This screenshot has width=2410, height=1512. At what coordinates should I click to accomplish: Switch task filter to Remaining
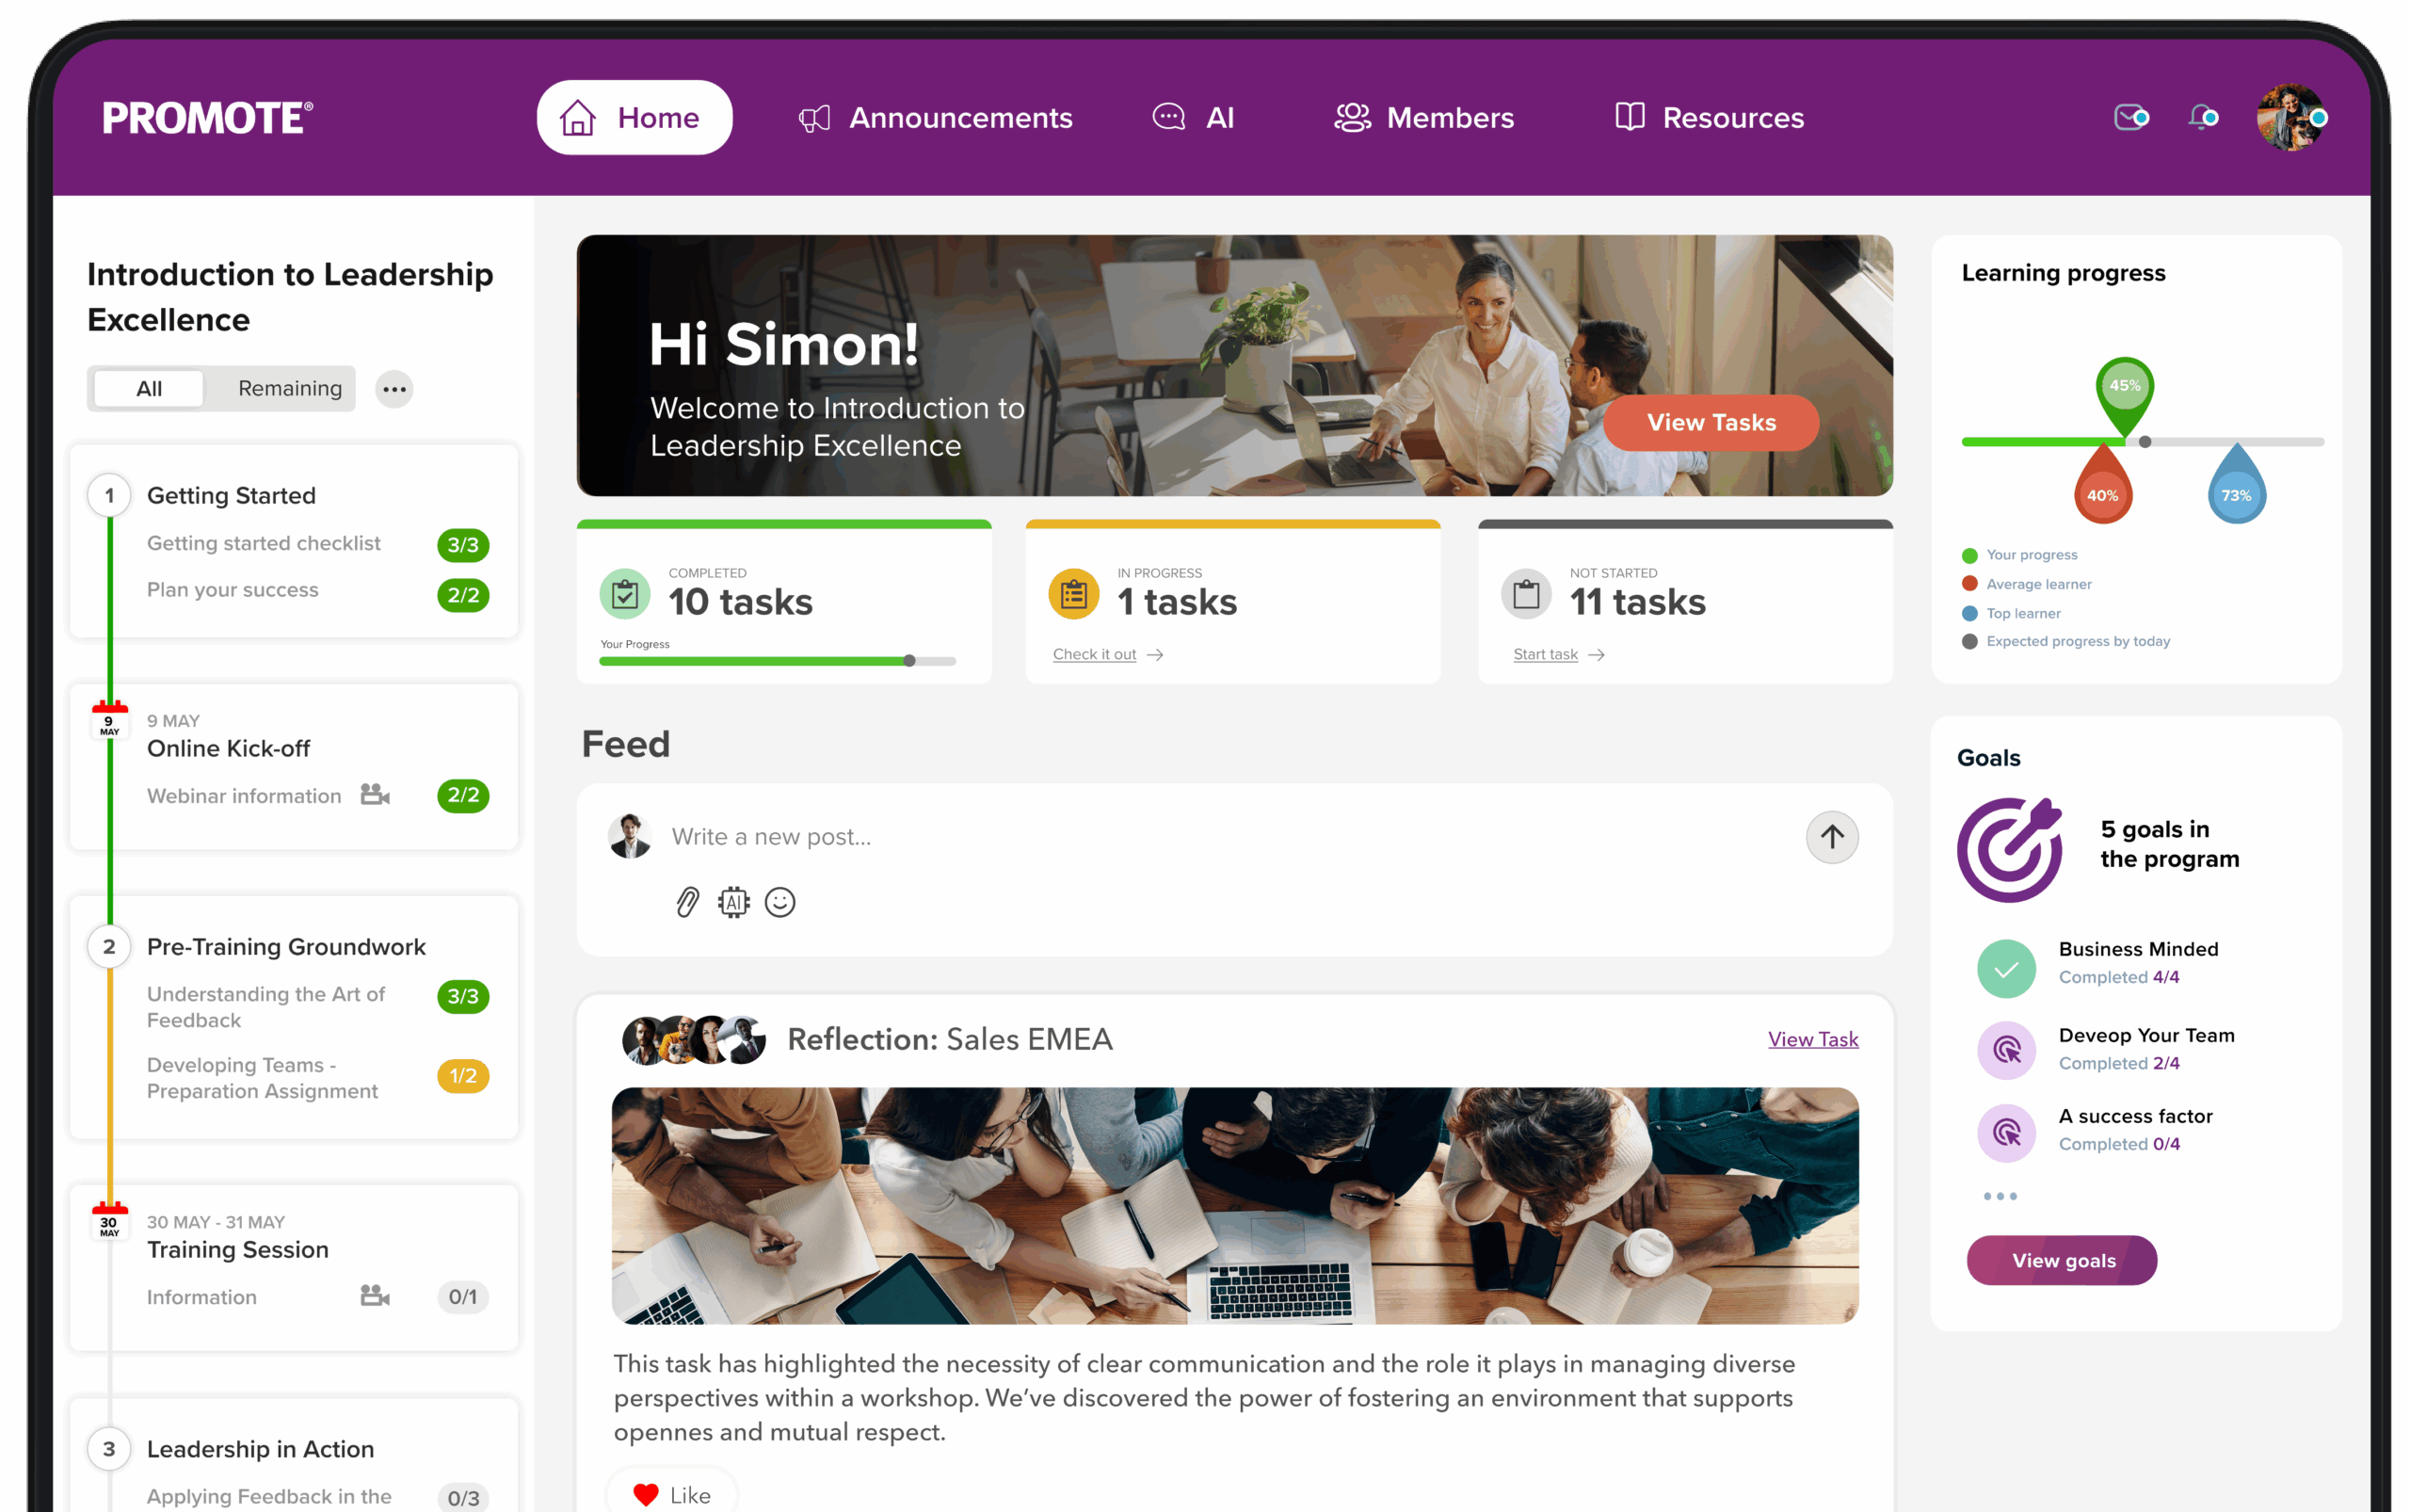pyautogui.click(x=290, y=388)
